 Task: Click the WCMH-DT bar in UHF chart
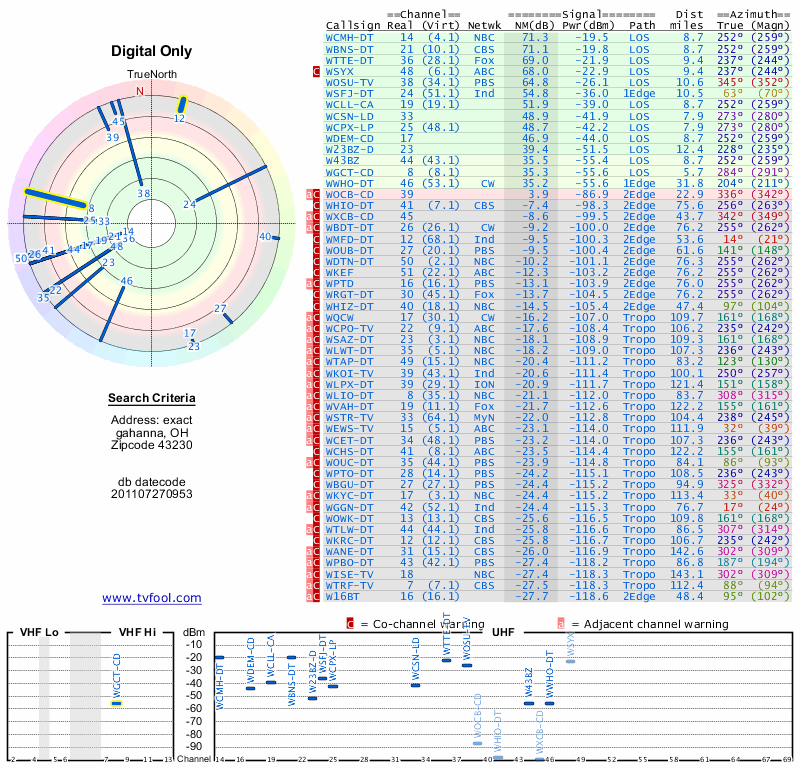(x=219, y=657)
